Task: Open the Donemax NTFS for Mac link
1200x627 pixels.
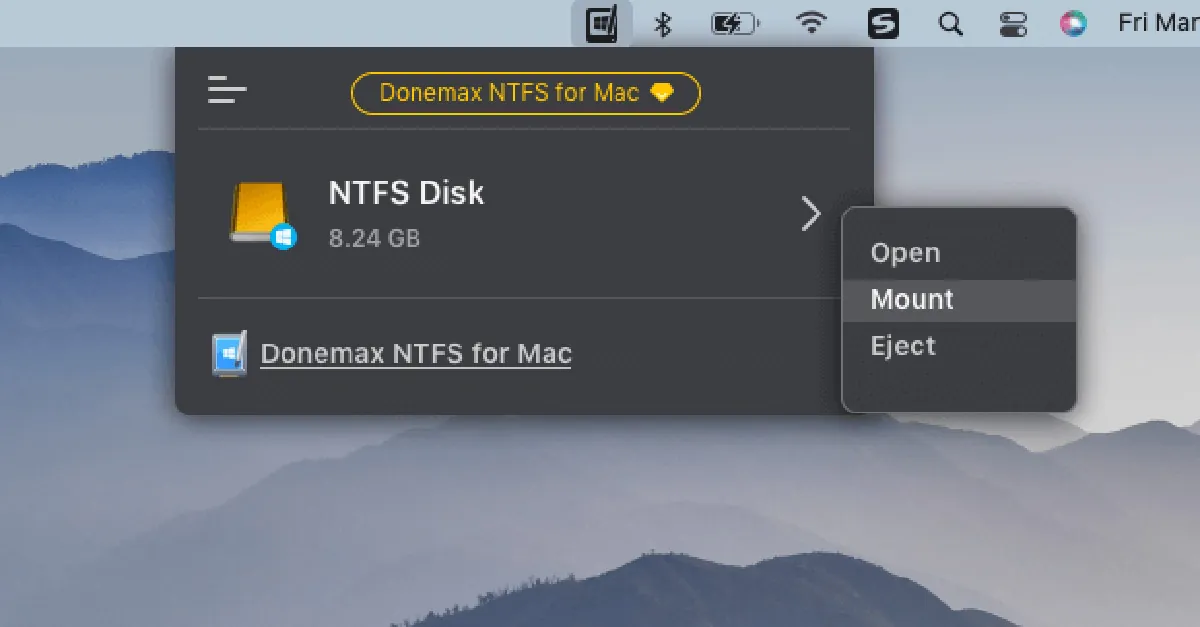Action: coord(415,352)
